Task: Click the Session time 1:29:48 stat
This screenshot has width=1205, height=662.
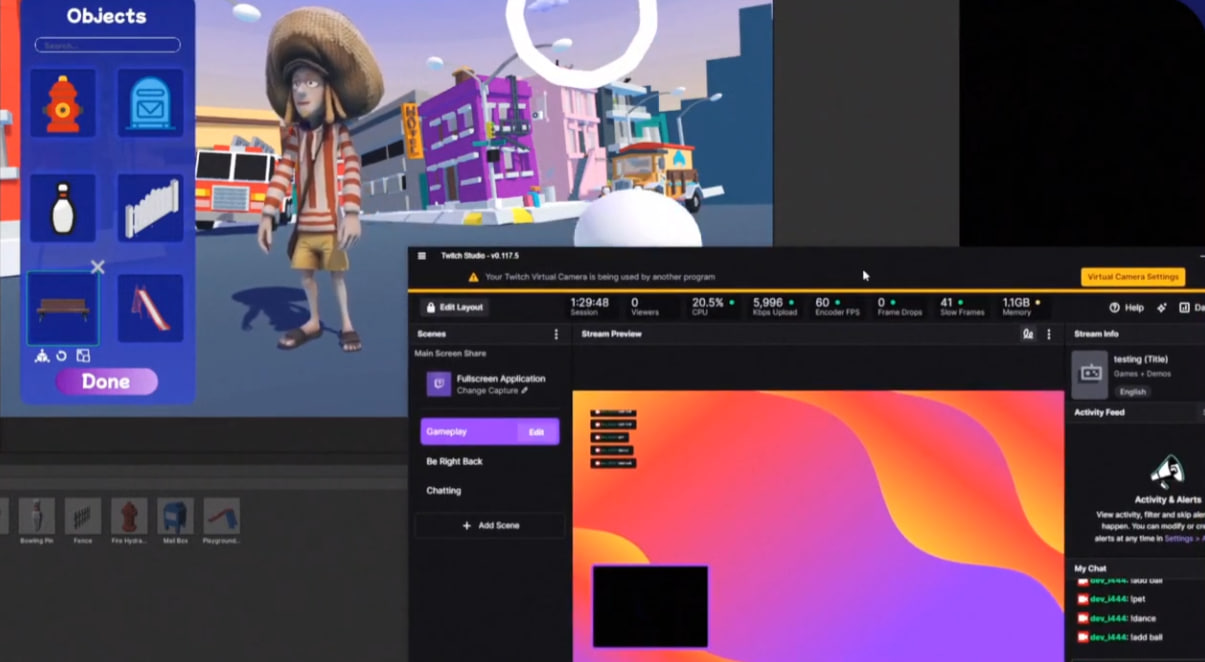Action: tap(589, 306)
